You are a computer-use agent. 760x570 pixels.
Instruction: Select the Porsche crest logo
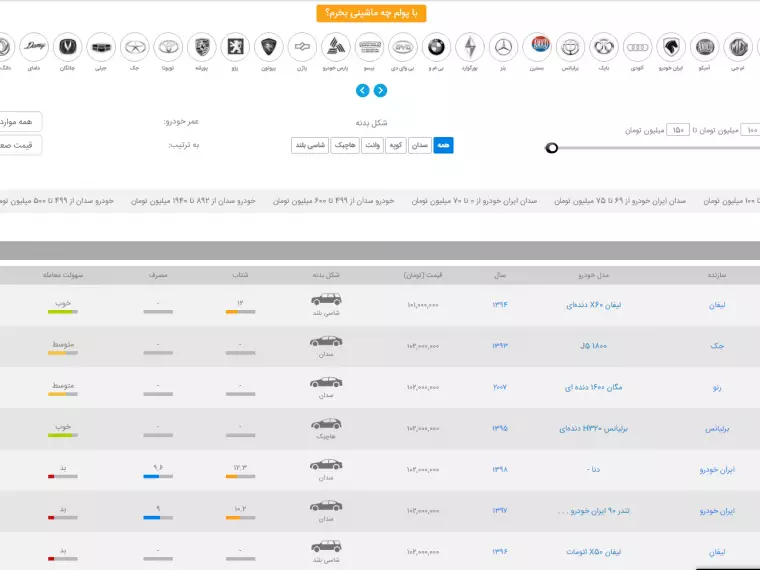click(x=202, y=47)
